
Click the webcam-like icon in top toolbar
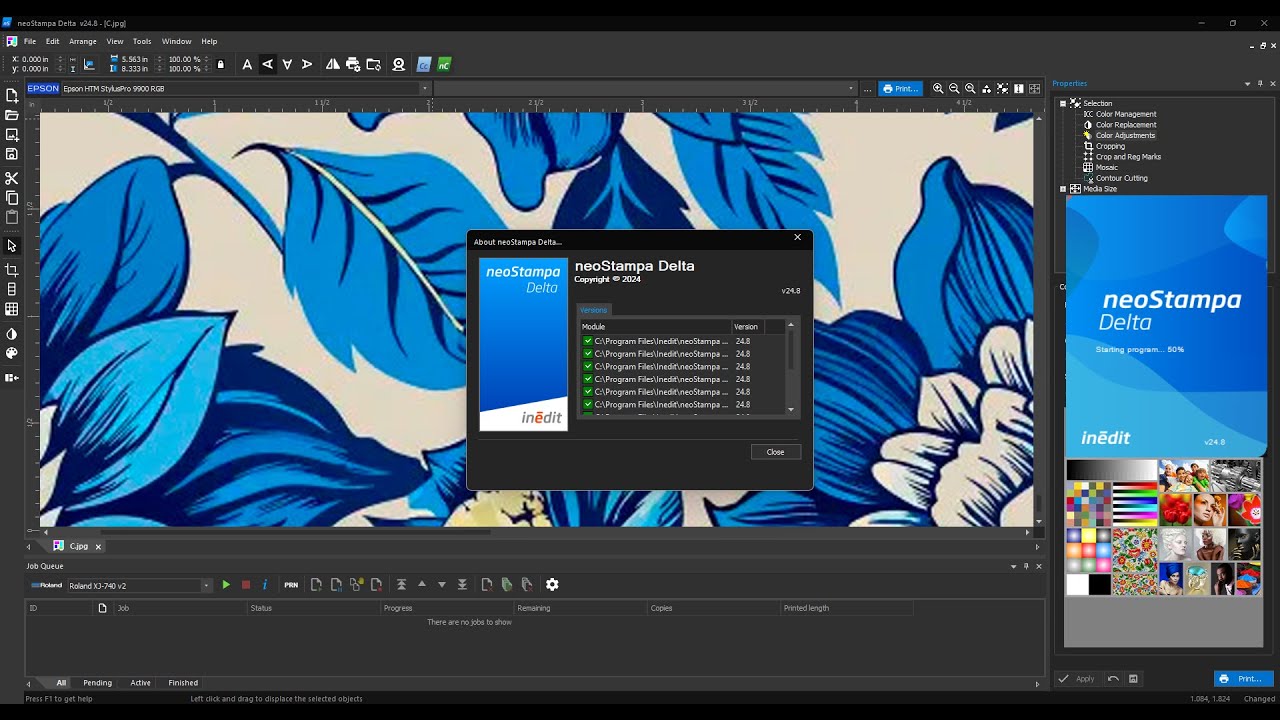[399, 64]
